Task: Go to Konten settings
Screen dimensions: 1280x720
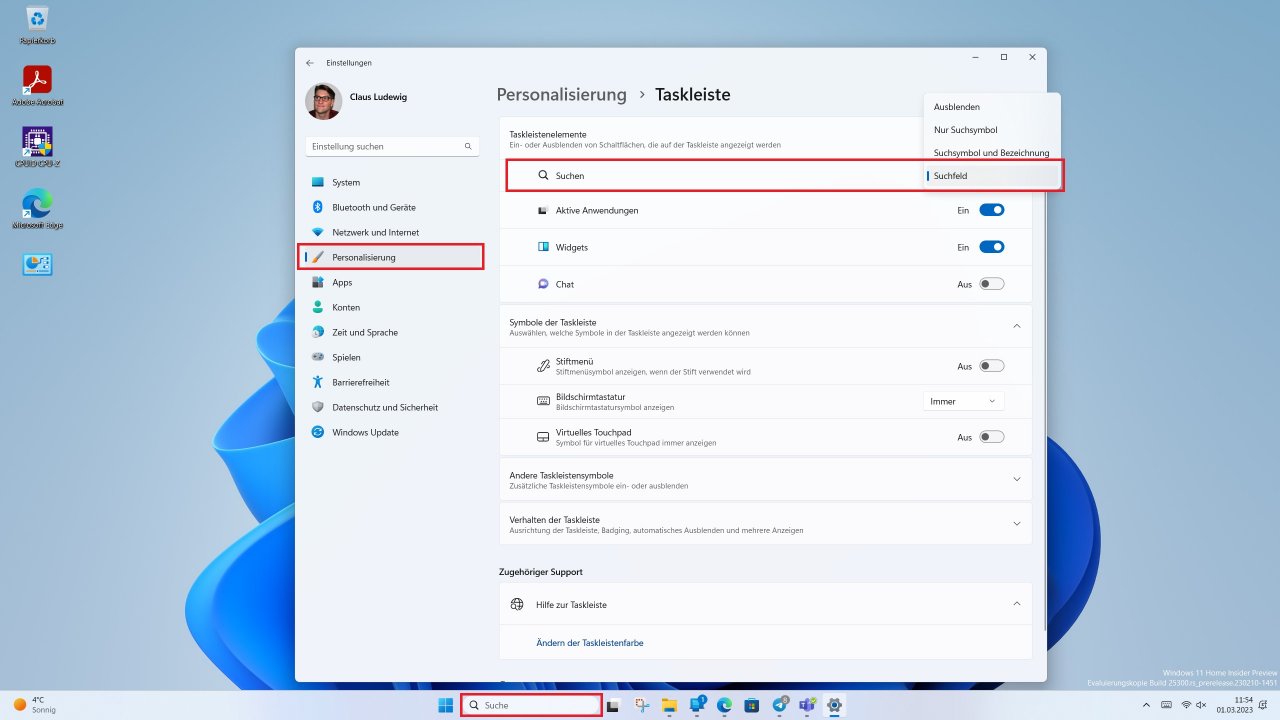Action: [x=392, y=307]
